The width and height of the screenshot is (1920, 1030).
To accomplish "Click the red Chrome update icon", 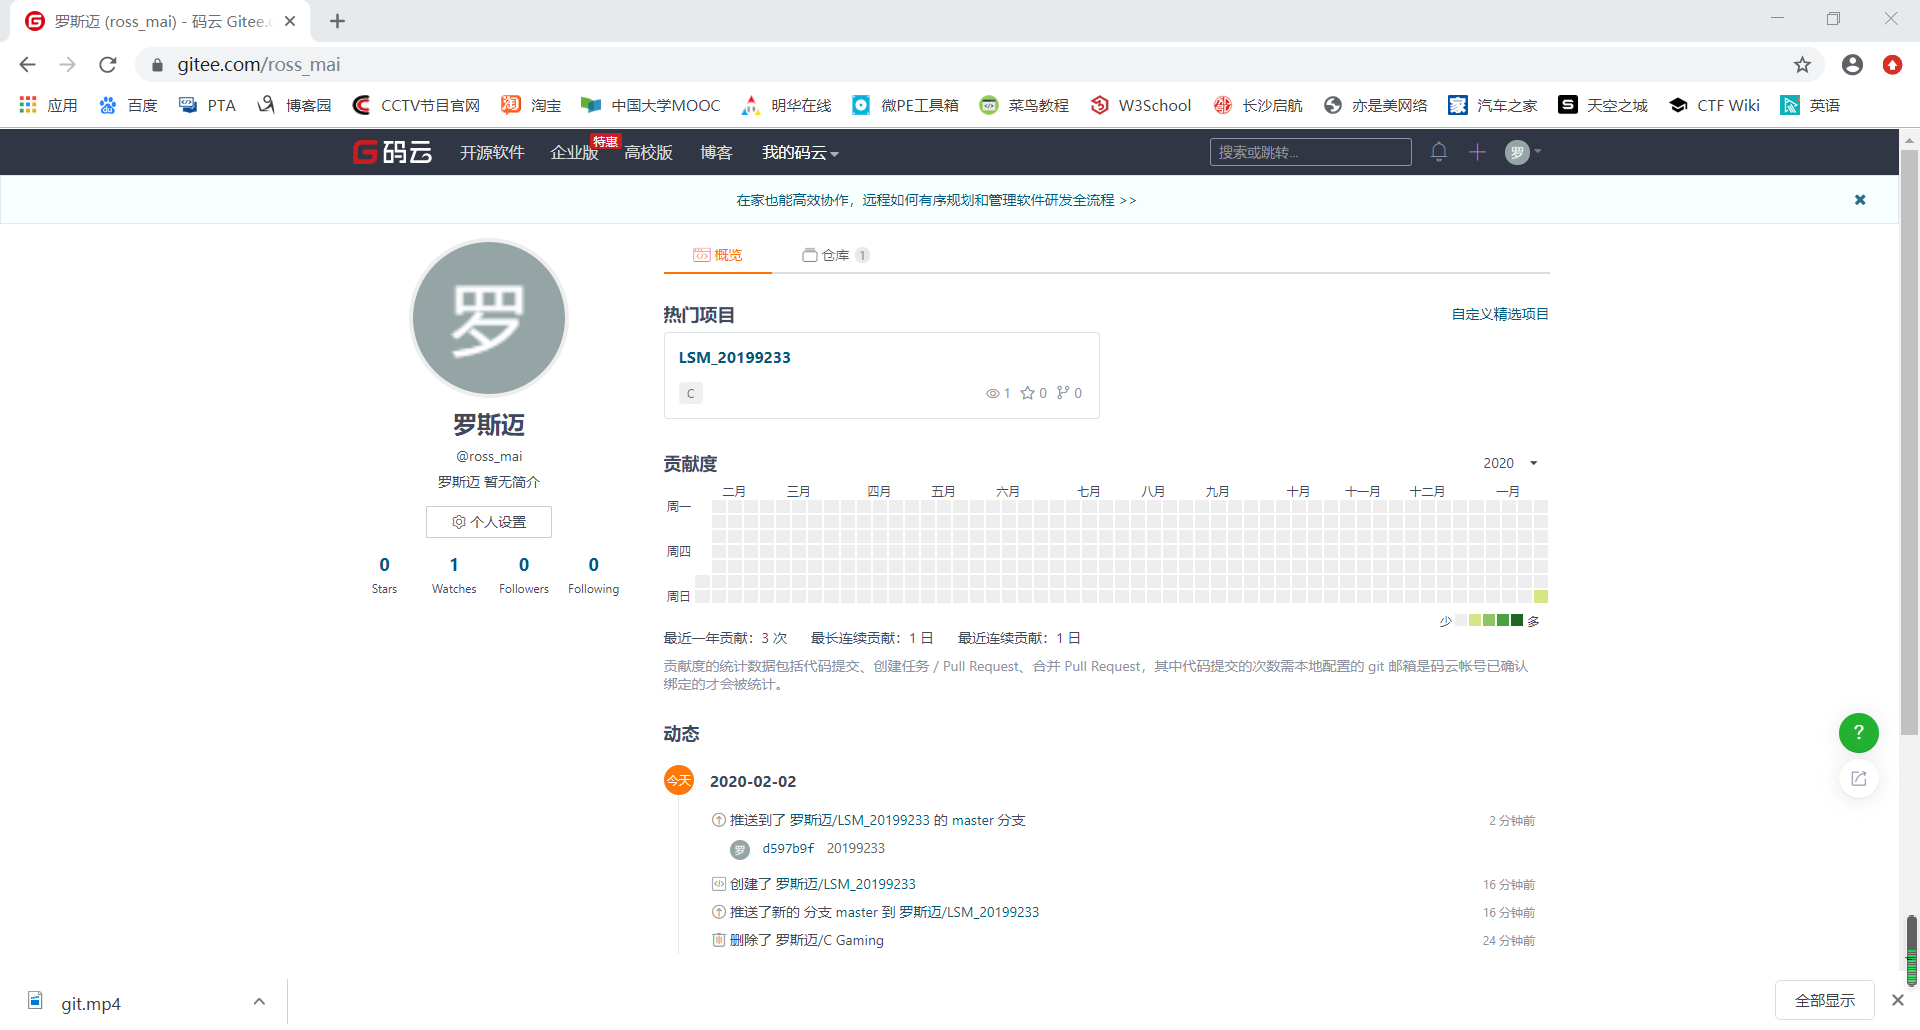I will (x=1892, y=65).
